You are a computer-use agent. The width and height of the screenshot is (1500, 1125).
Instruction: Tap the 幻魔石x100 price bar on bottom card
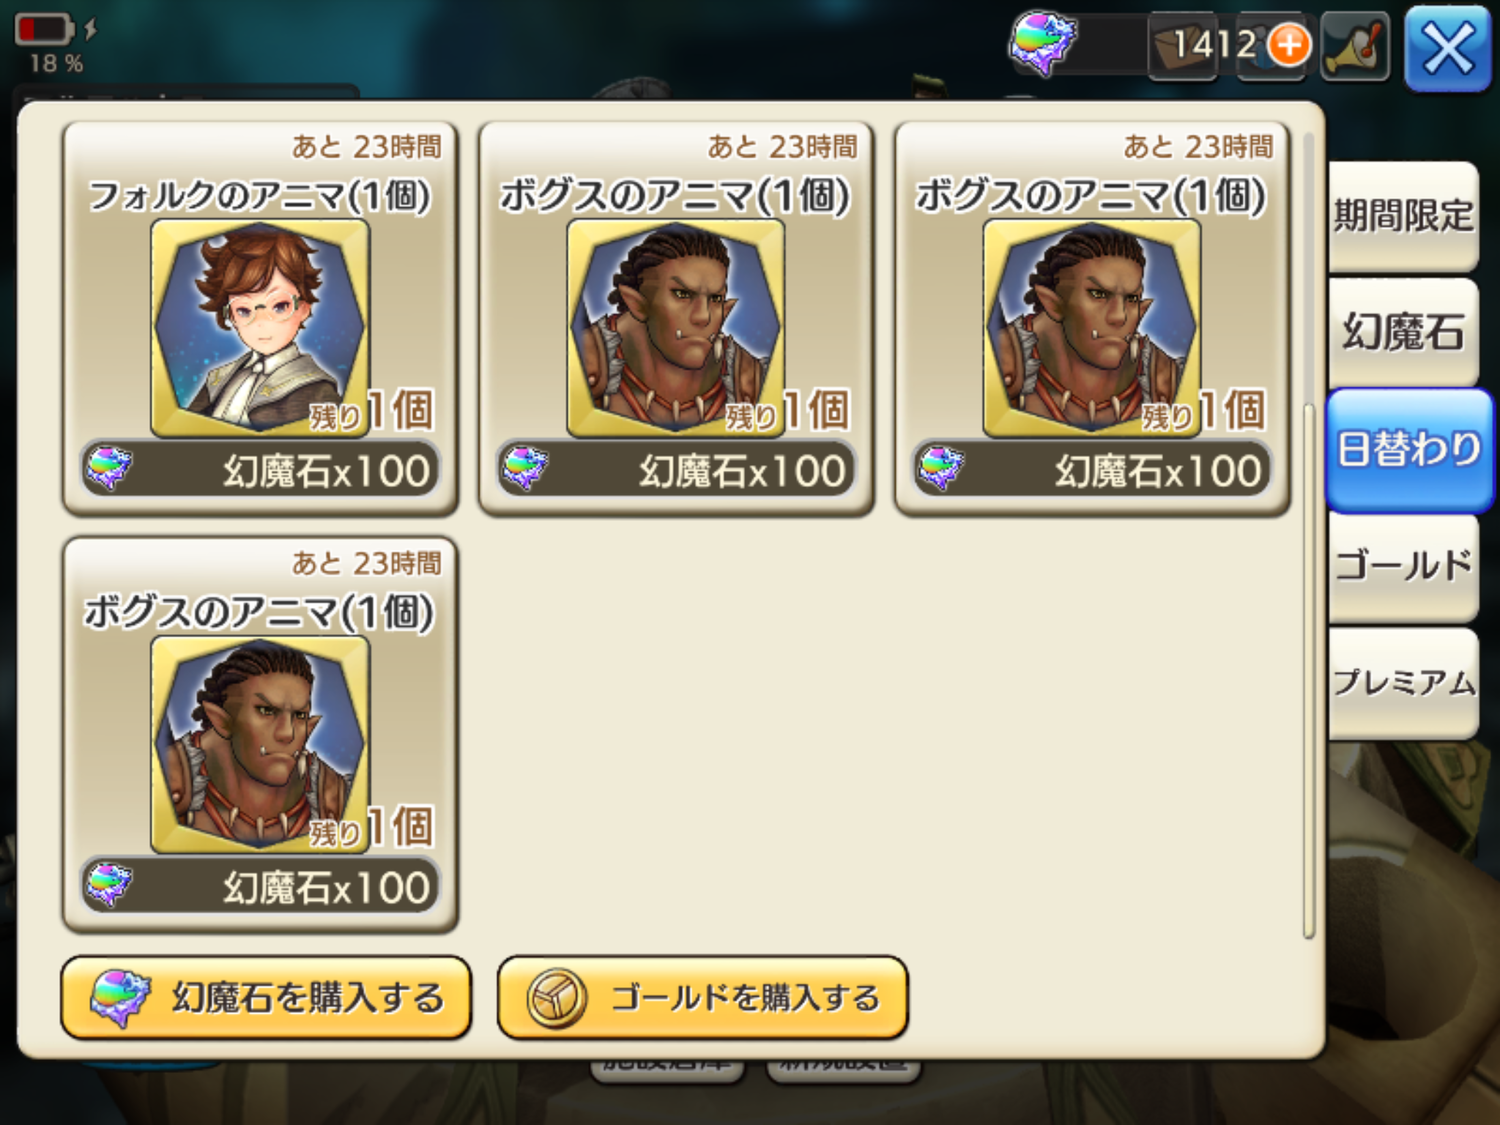[x=260, y=886]
